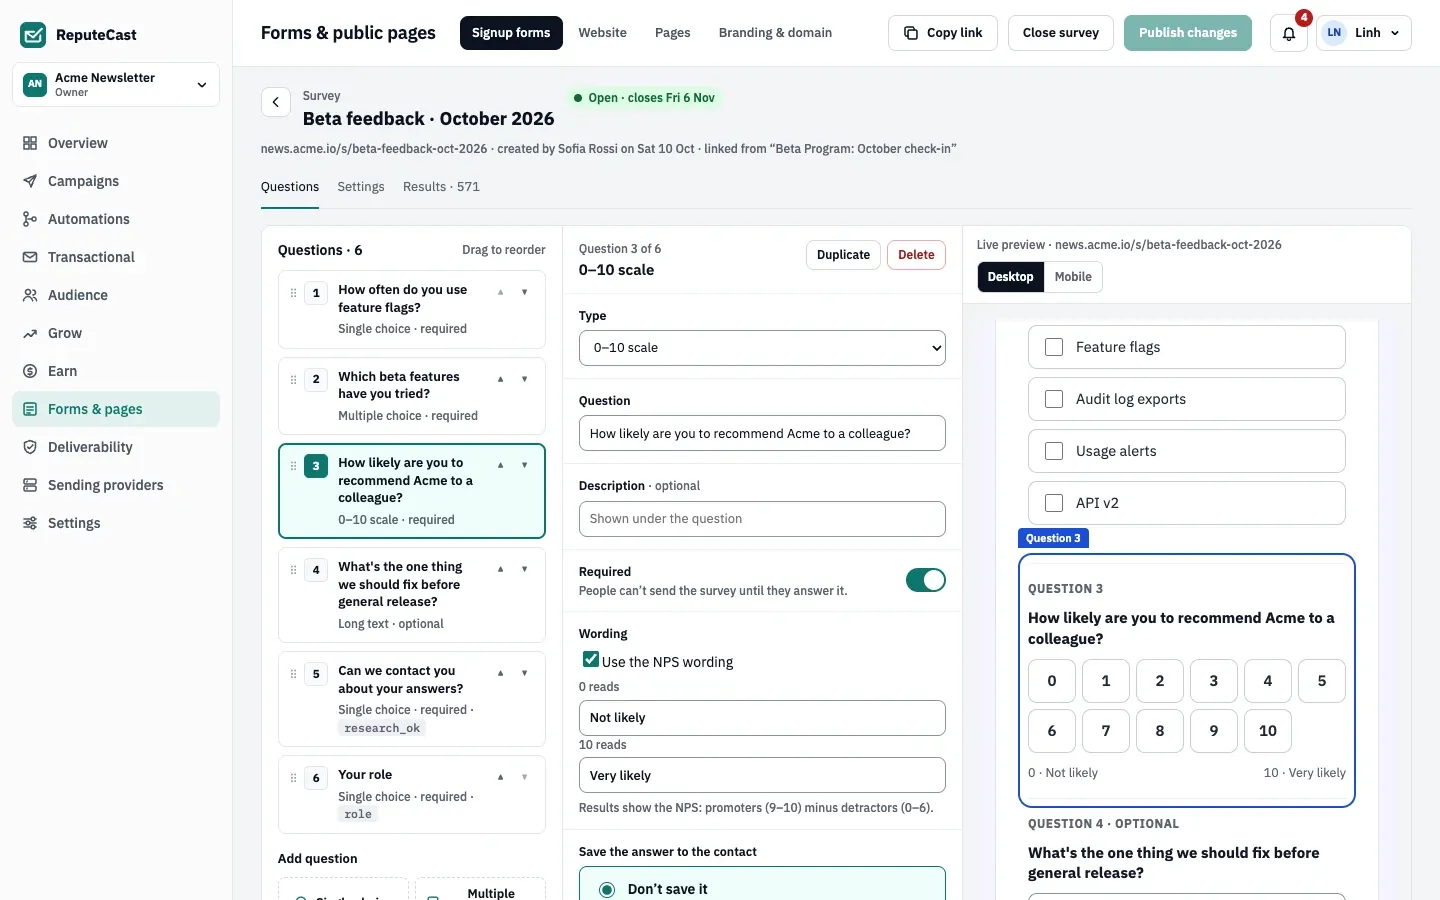Check the API v2 preview checkbox
Screen dimensions: 1440x900
[x=1054, y=503]
